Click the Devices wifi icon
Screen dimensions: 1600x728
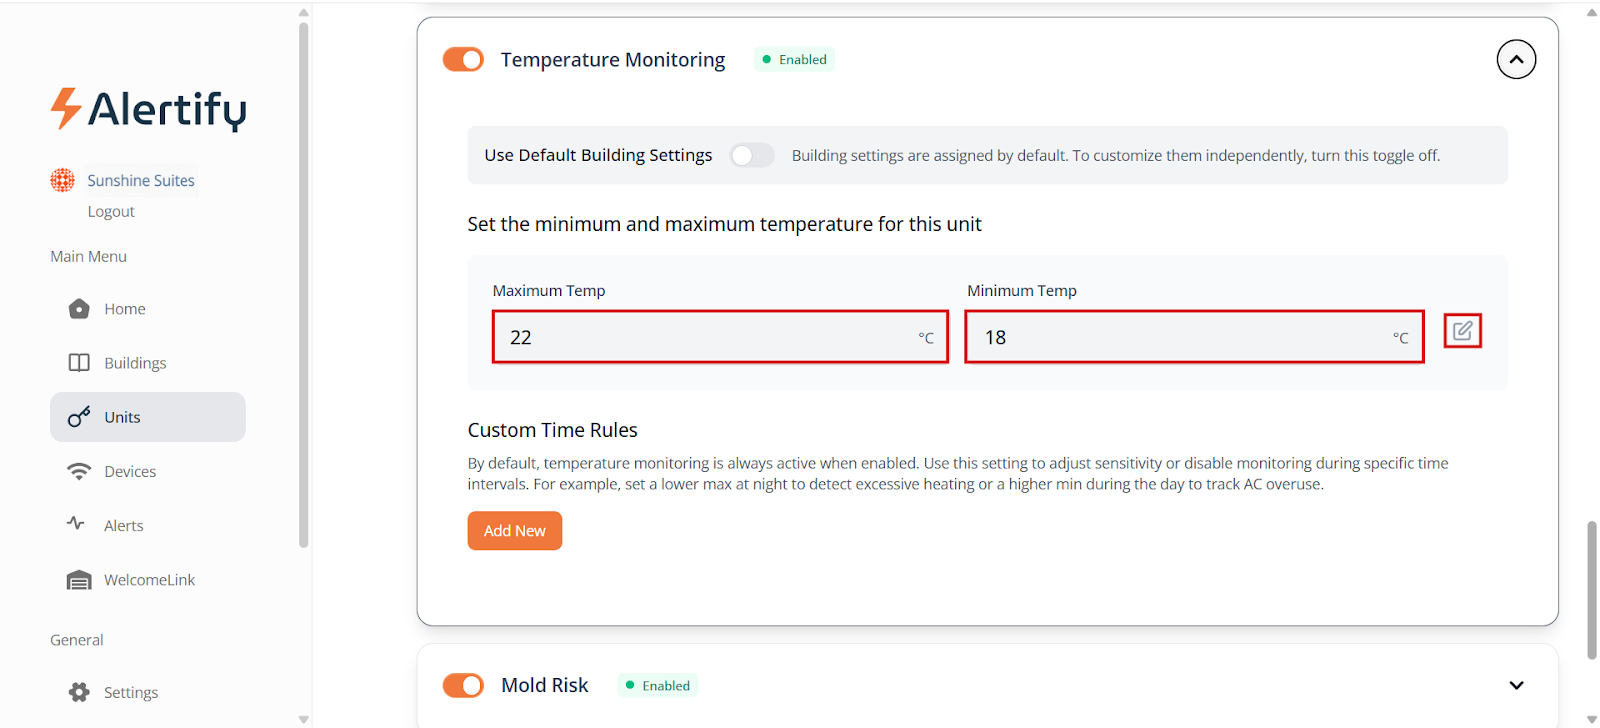tap(79, 471)
